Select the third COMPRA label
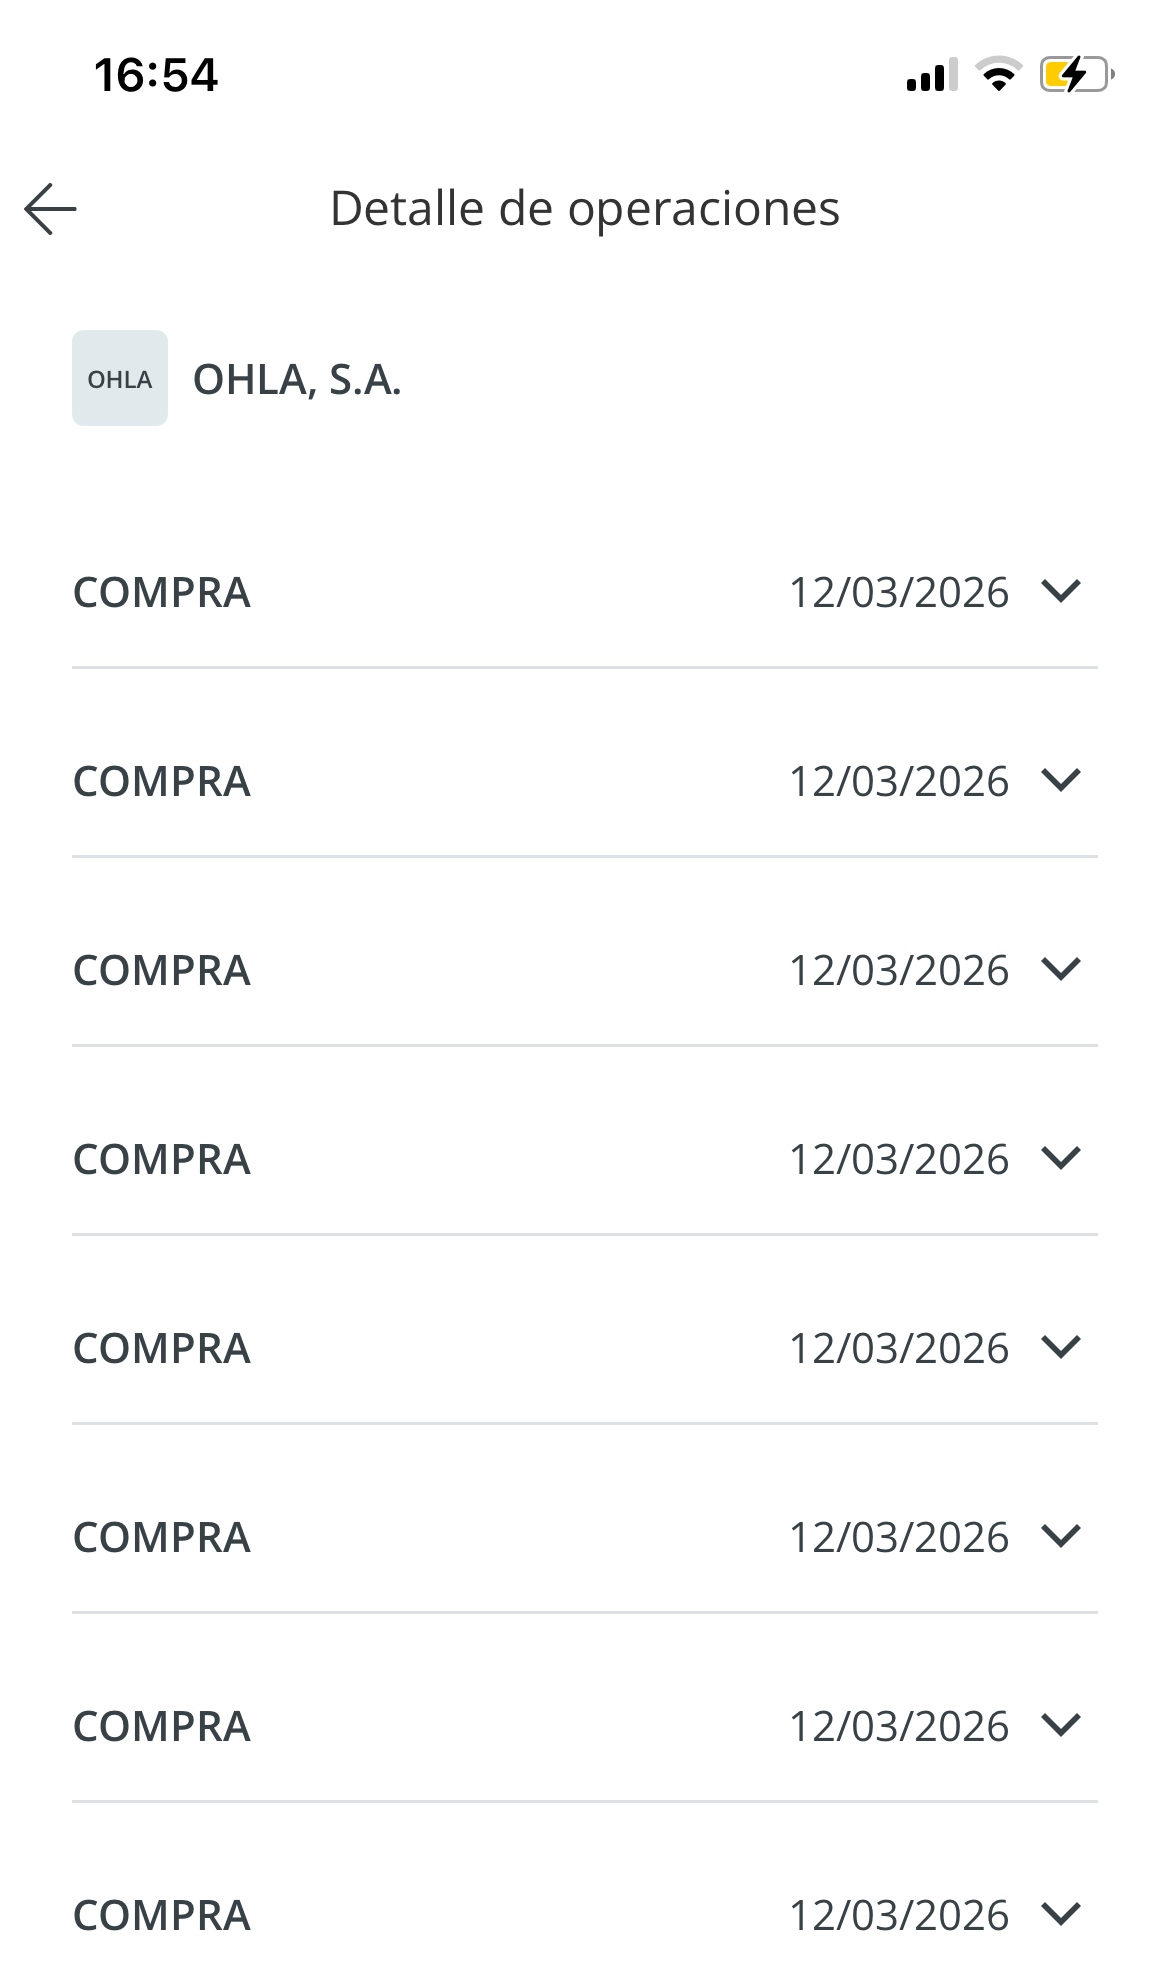Image resolution: width=1170 pixels, height=1980 pixels. (162, 971)
